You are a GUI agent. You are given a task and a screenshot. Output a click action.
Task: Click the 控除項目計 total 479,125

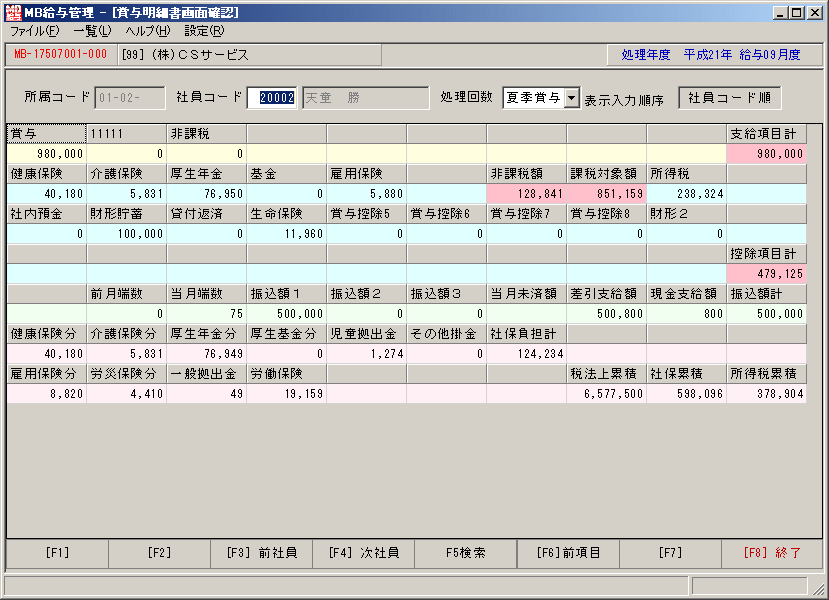(767, 274)
